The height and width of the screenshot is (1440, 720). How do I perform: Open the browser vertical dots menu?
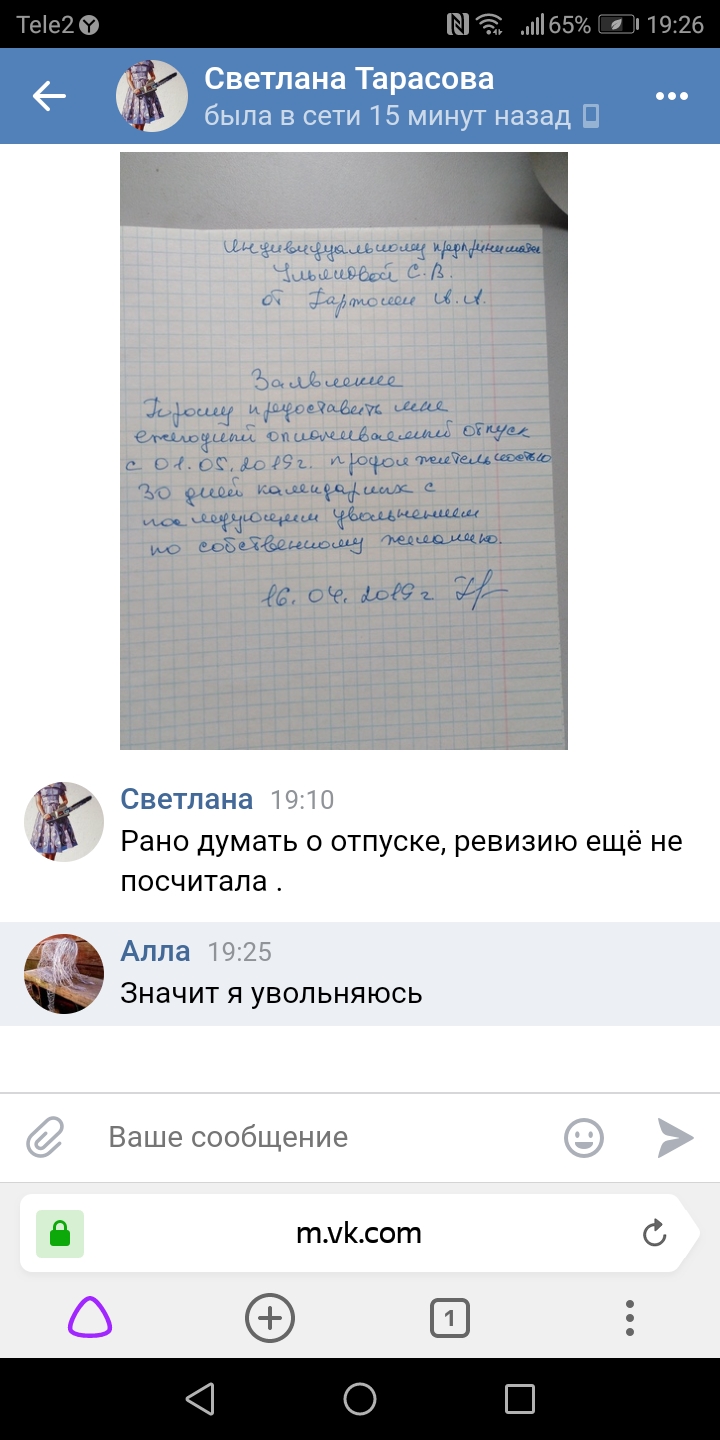pyautogui.click(x=630, y=1318)
